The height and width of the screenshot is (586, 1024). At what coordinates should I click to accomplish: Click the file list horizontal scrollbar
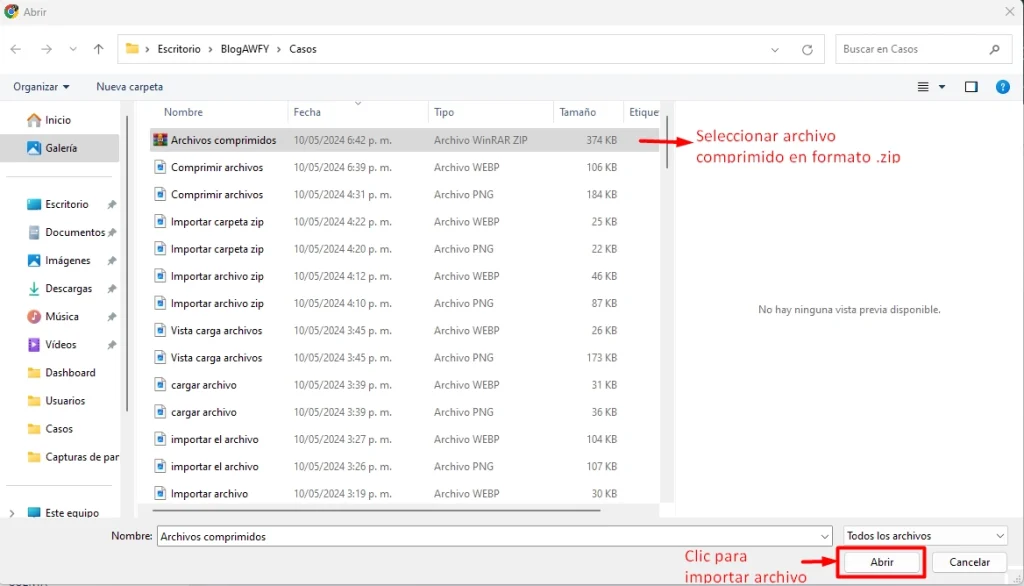[x=376, y=510]
